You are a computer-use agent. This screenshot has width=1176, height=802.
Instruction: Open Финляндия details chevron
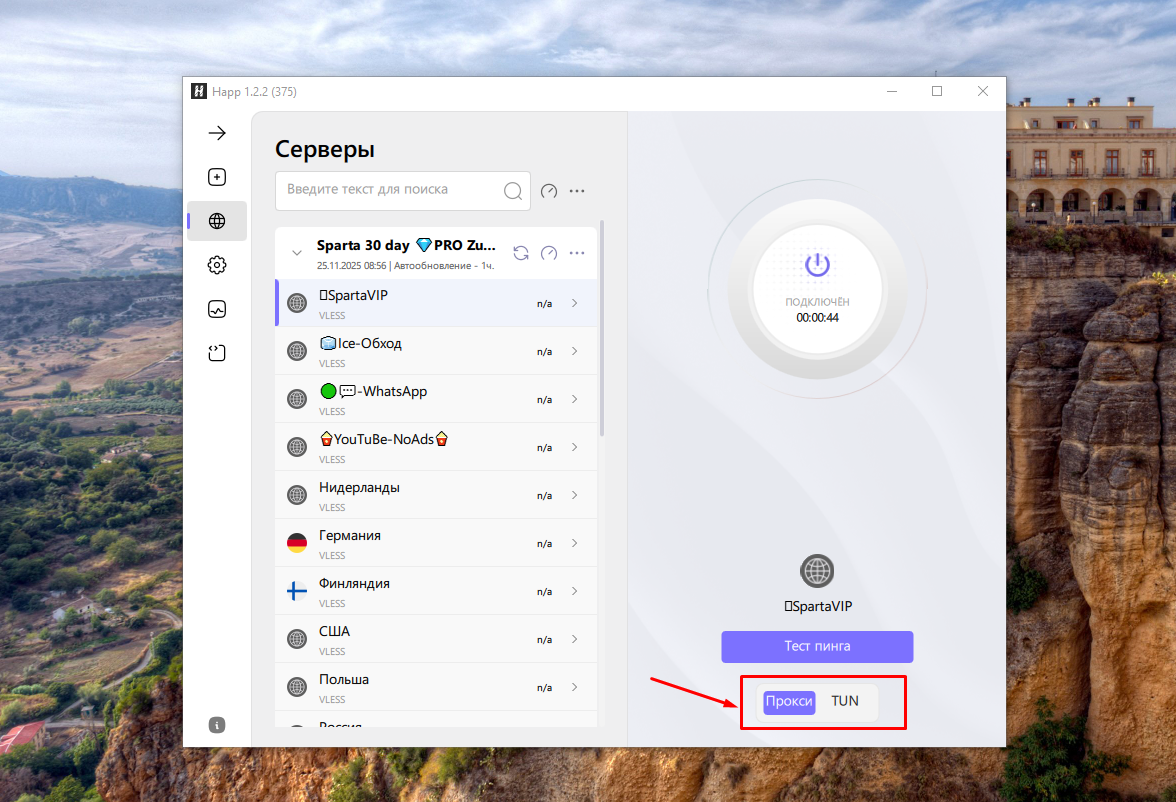tap(574, 591)
